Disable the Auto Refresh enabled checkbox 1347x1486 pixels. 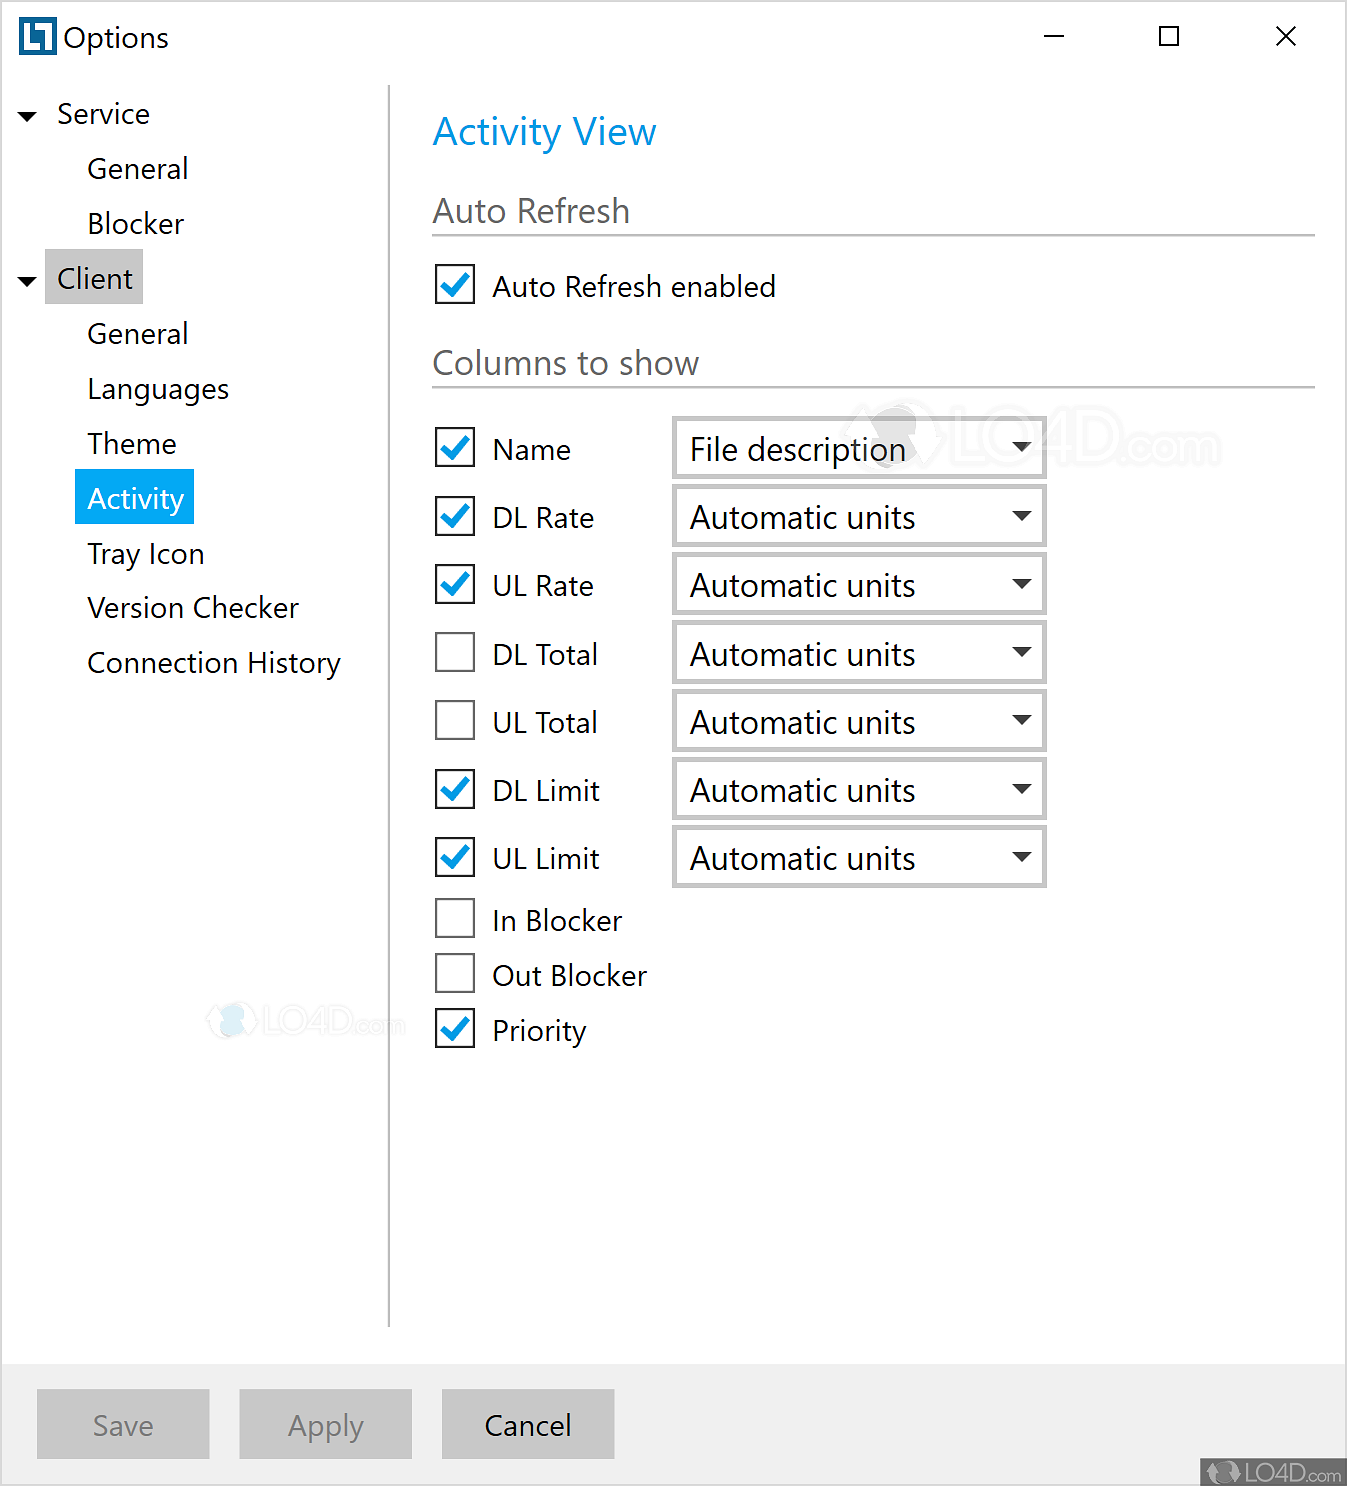454,285
